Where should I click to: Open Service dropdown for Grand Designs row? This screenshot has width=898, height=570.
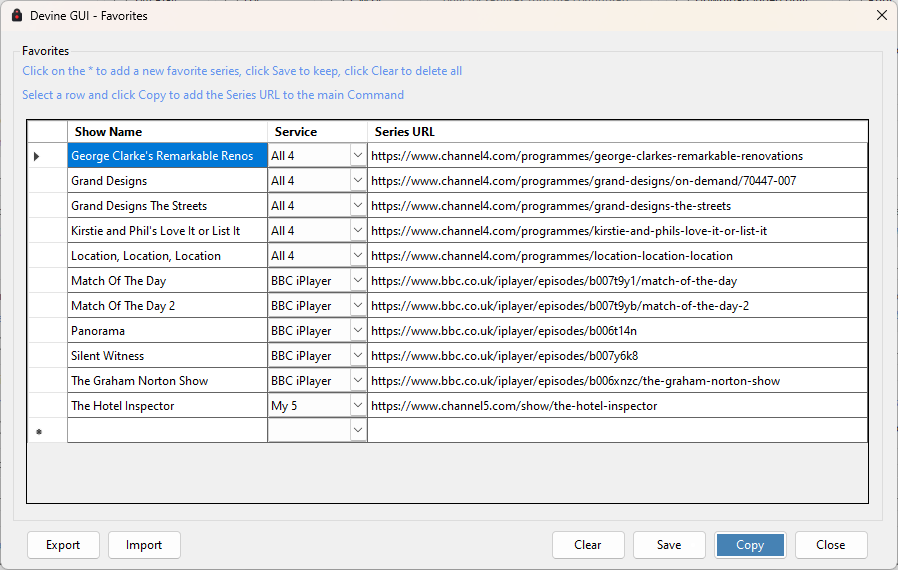[358, 181]
